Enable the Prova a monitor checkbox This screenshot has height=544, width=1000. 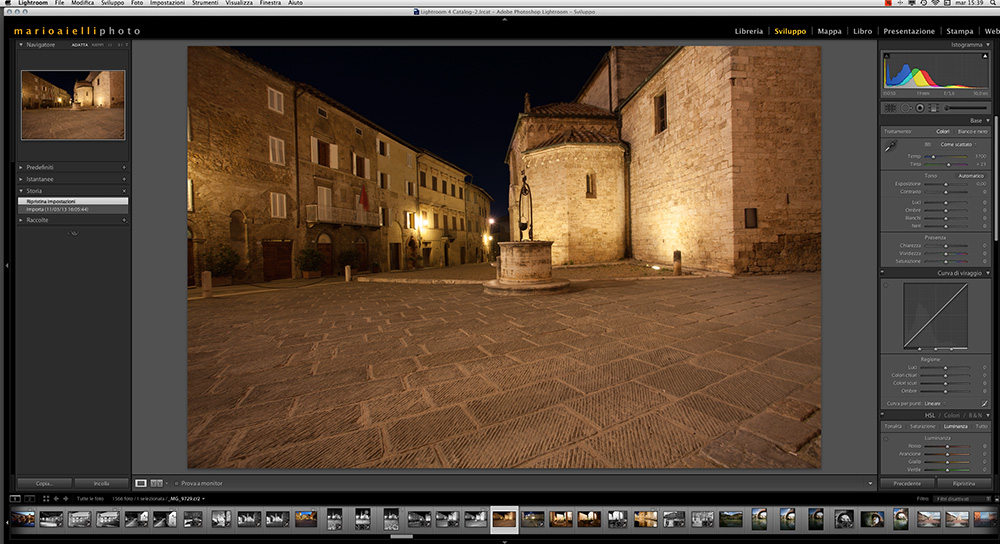pos(175,483)
